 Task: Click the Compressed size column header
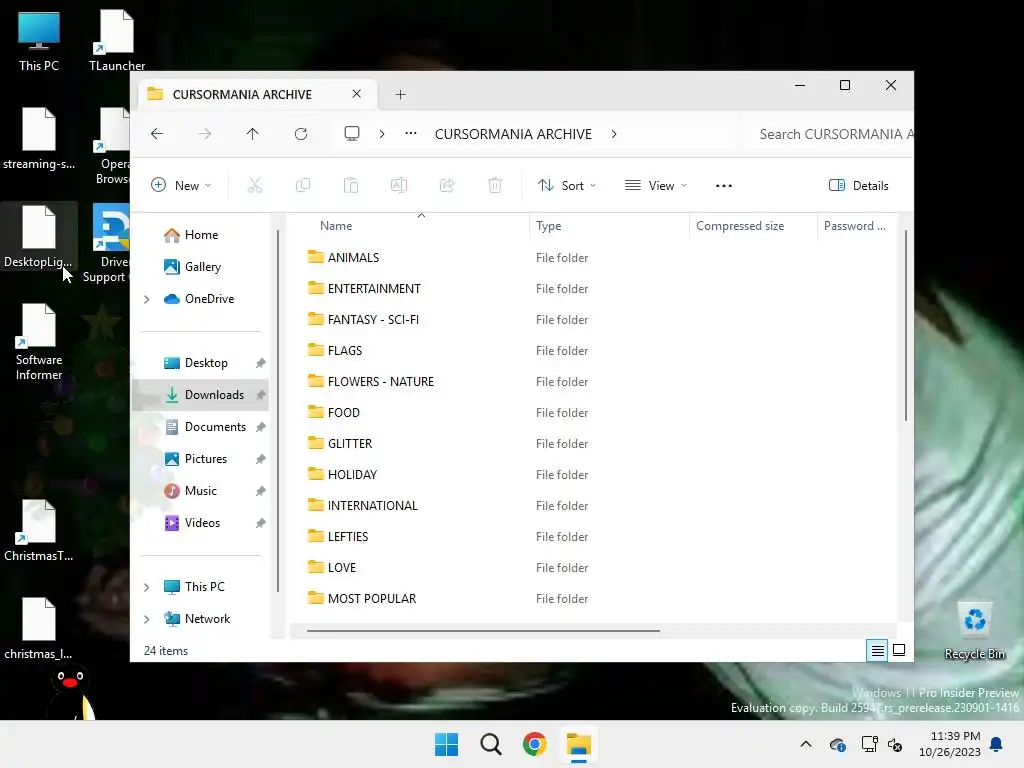pyautogui.click(x=752, y=226)
